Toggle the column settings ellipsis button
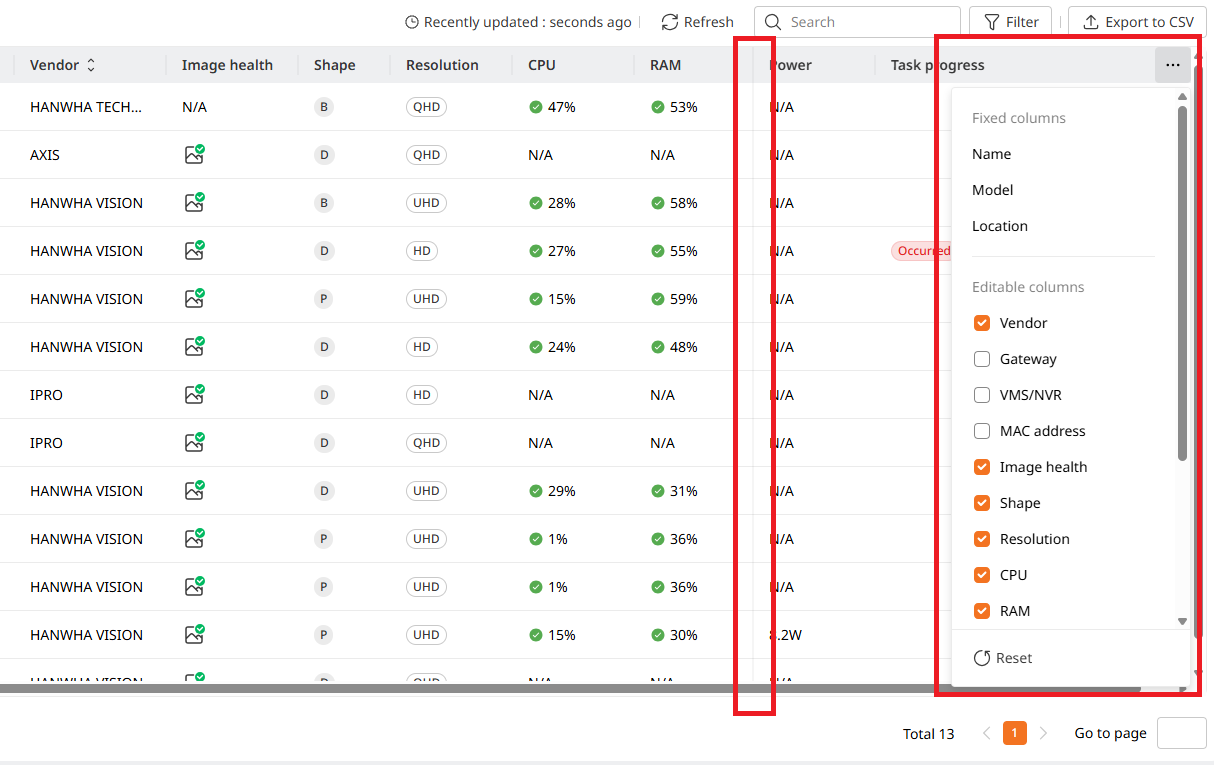 [x=1173, y=65]
